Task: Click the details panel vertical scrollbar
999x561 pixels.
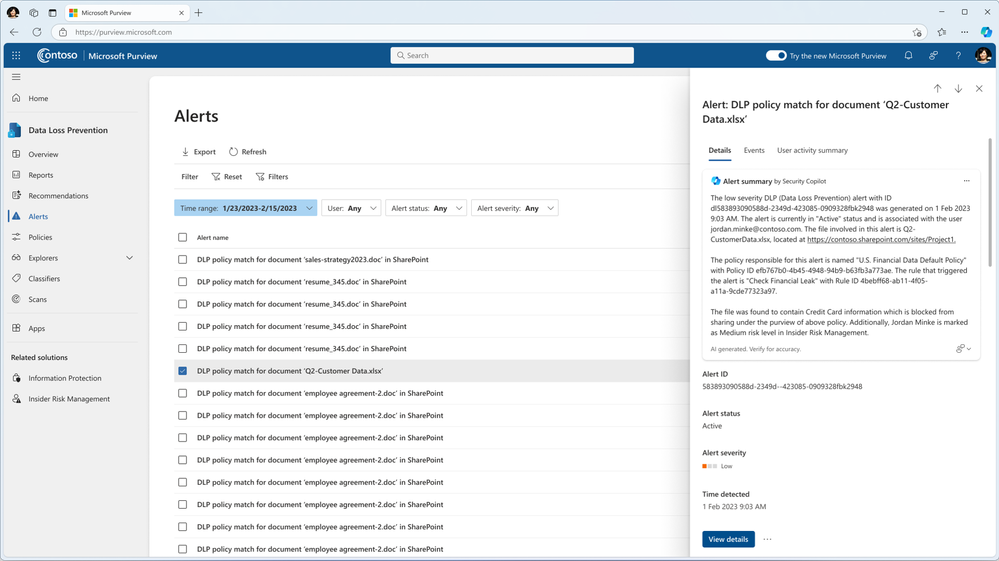Action: coord(990,202)
